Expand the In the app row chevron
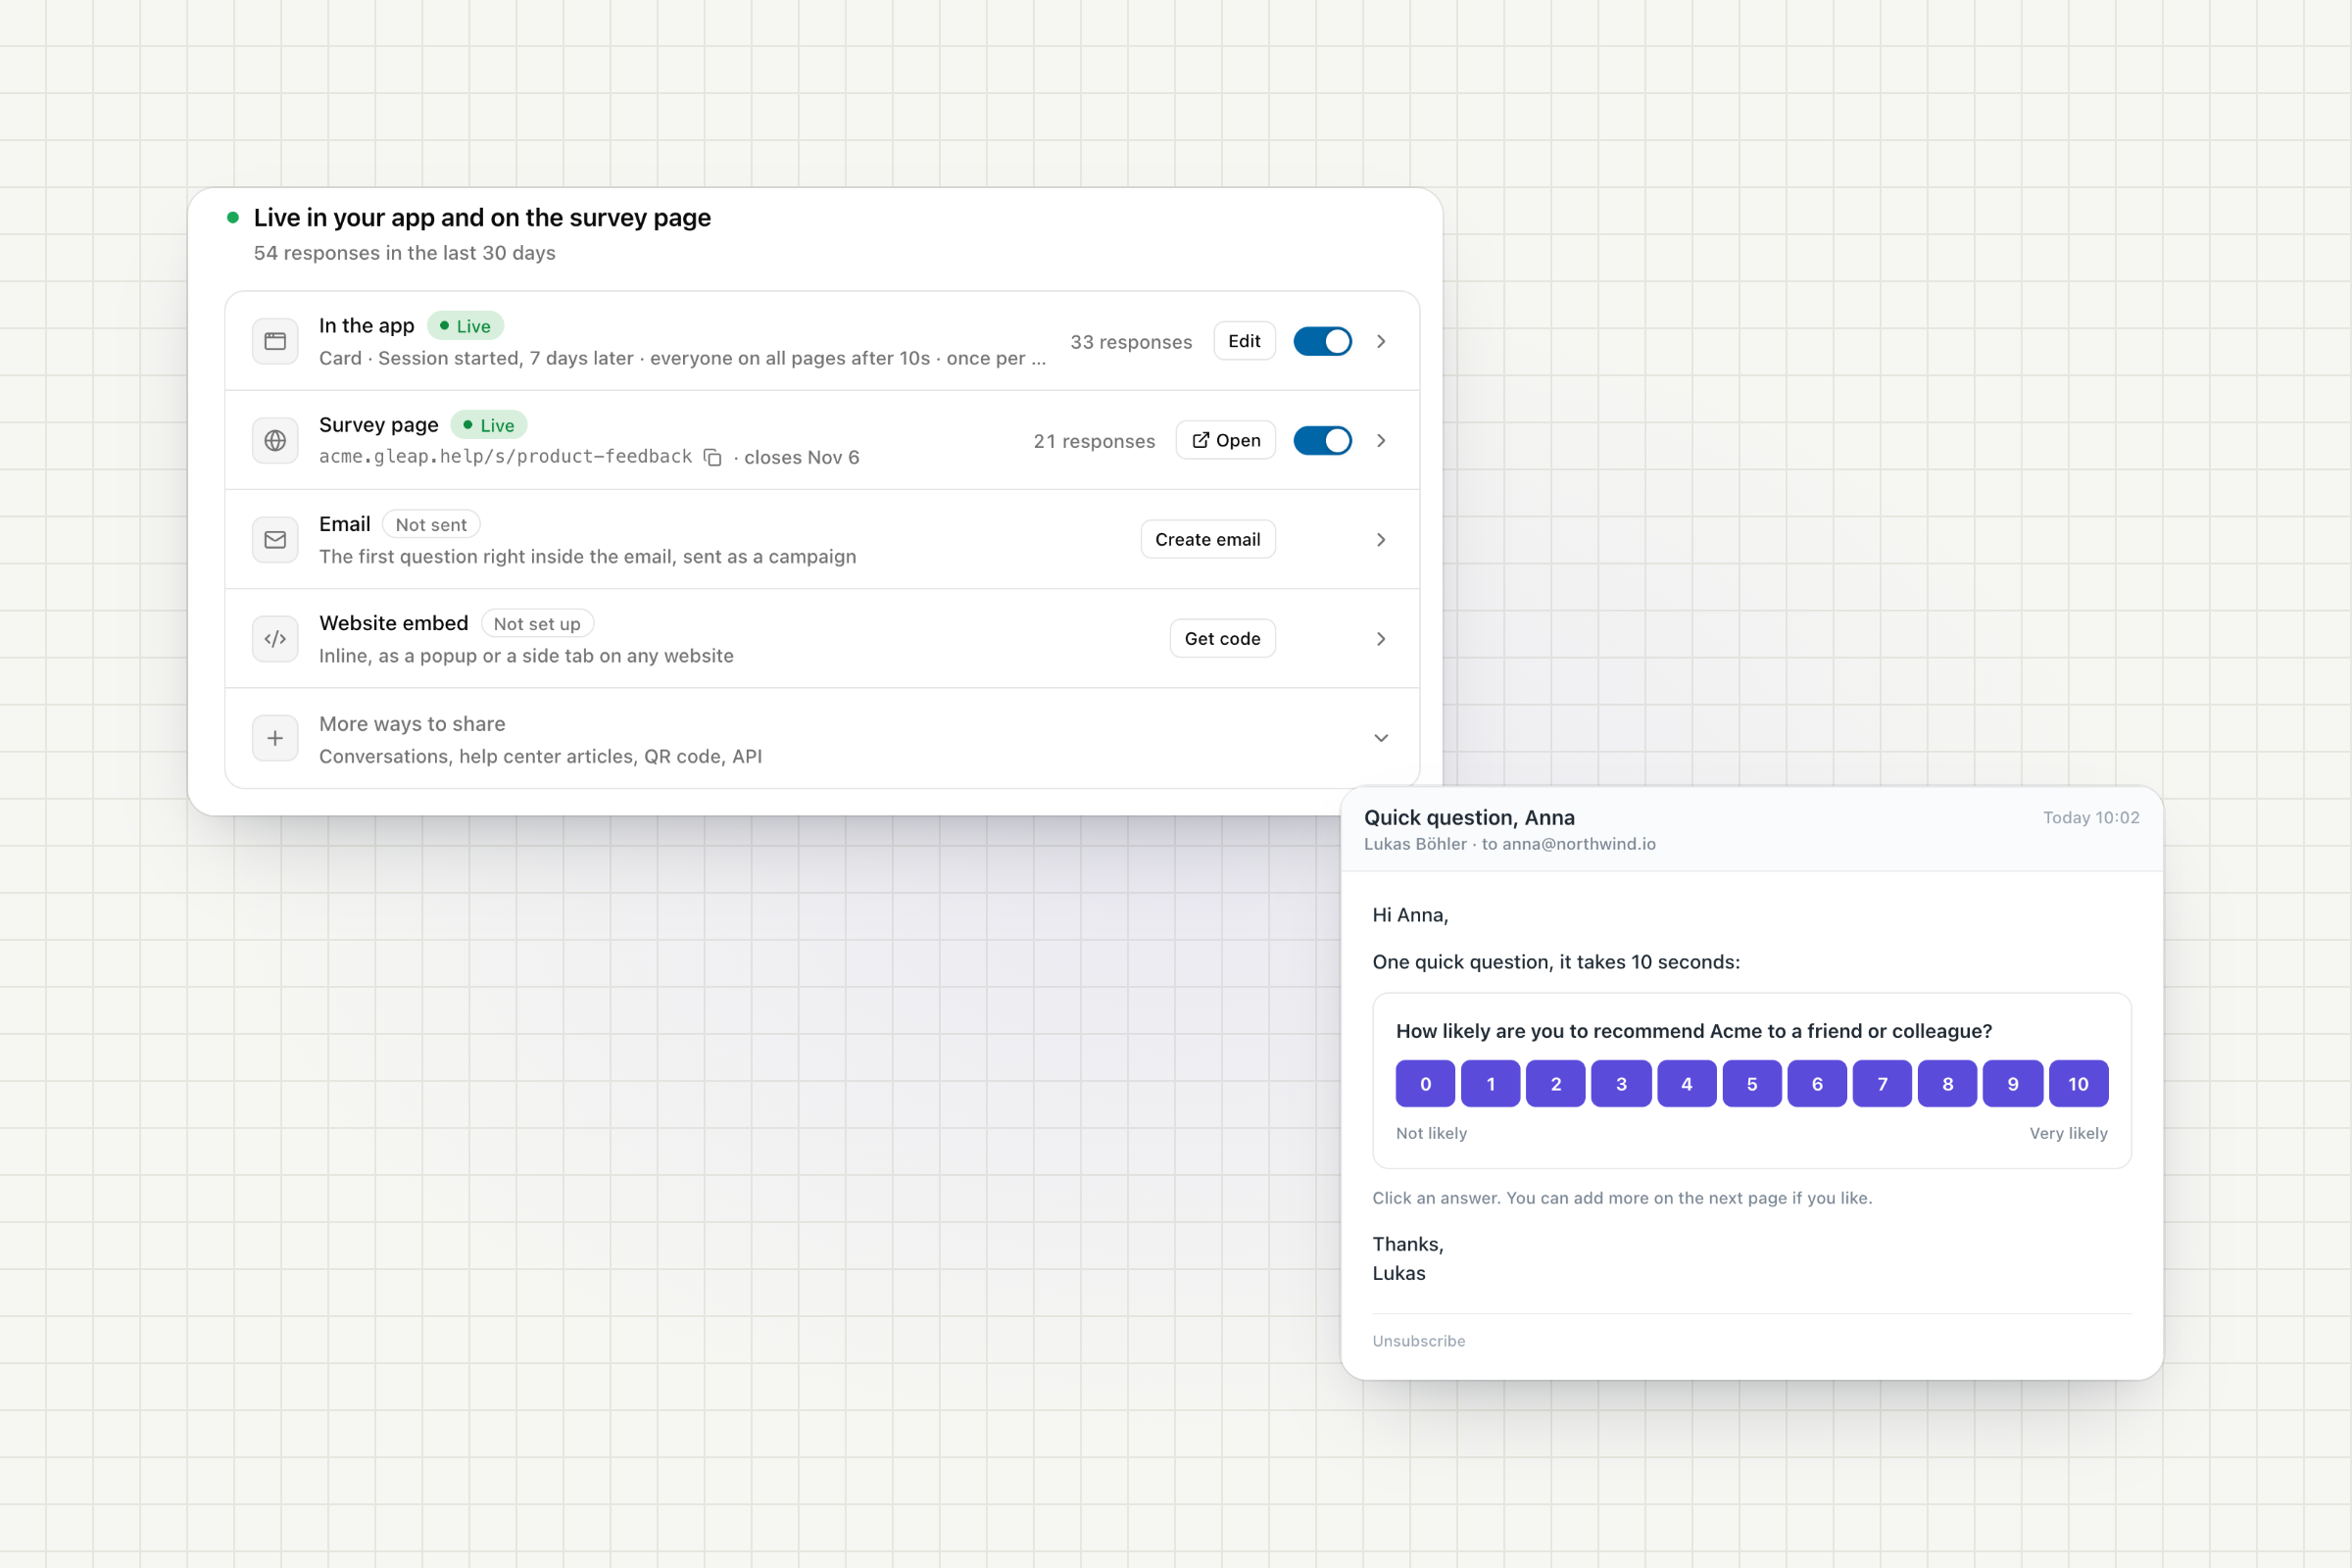The width and height of the screenshot is (2352, 1568). pos(1381,341)
